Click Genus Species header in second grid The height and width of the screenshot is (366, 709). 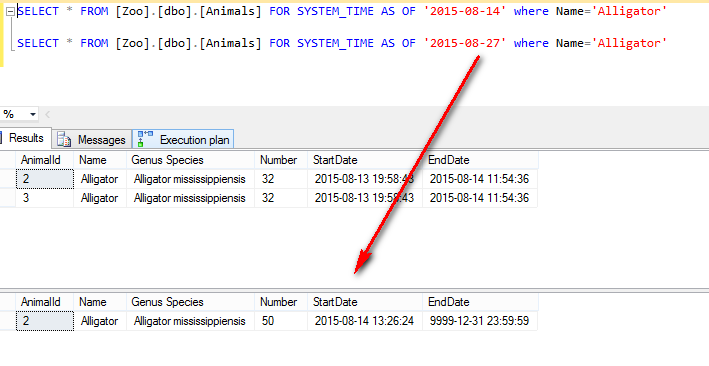190,302
